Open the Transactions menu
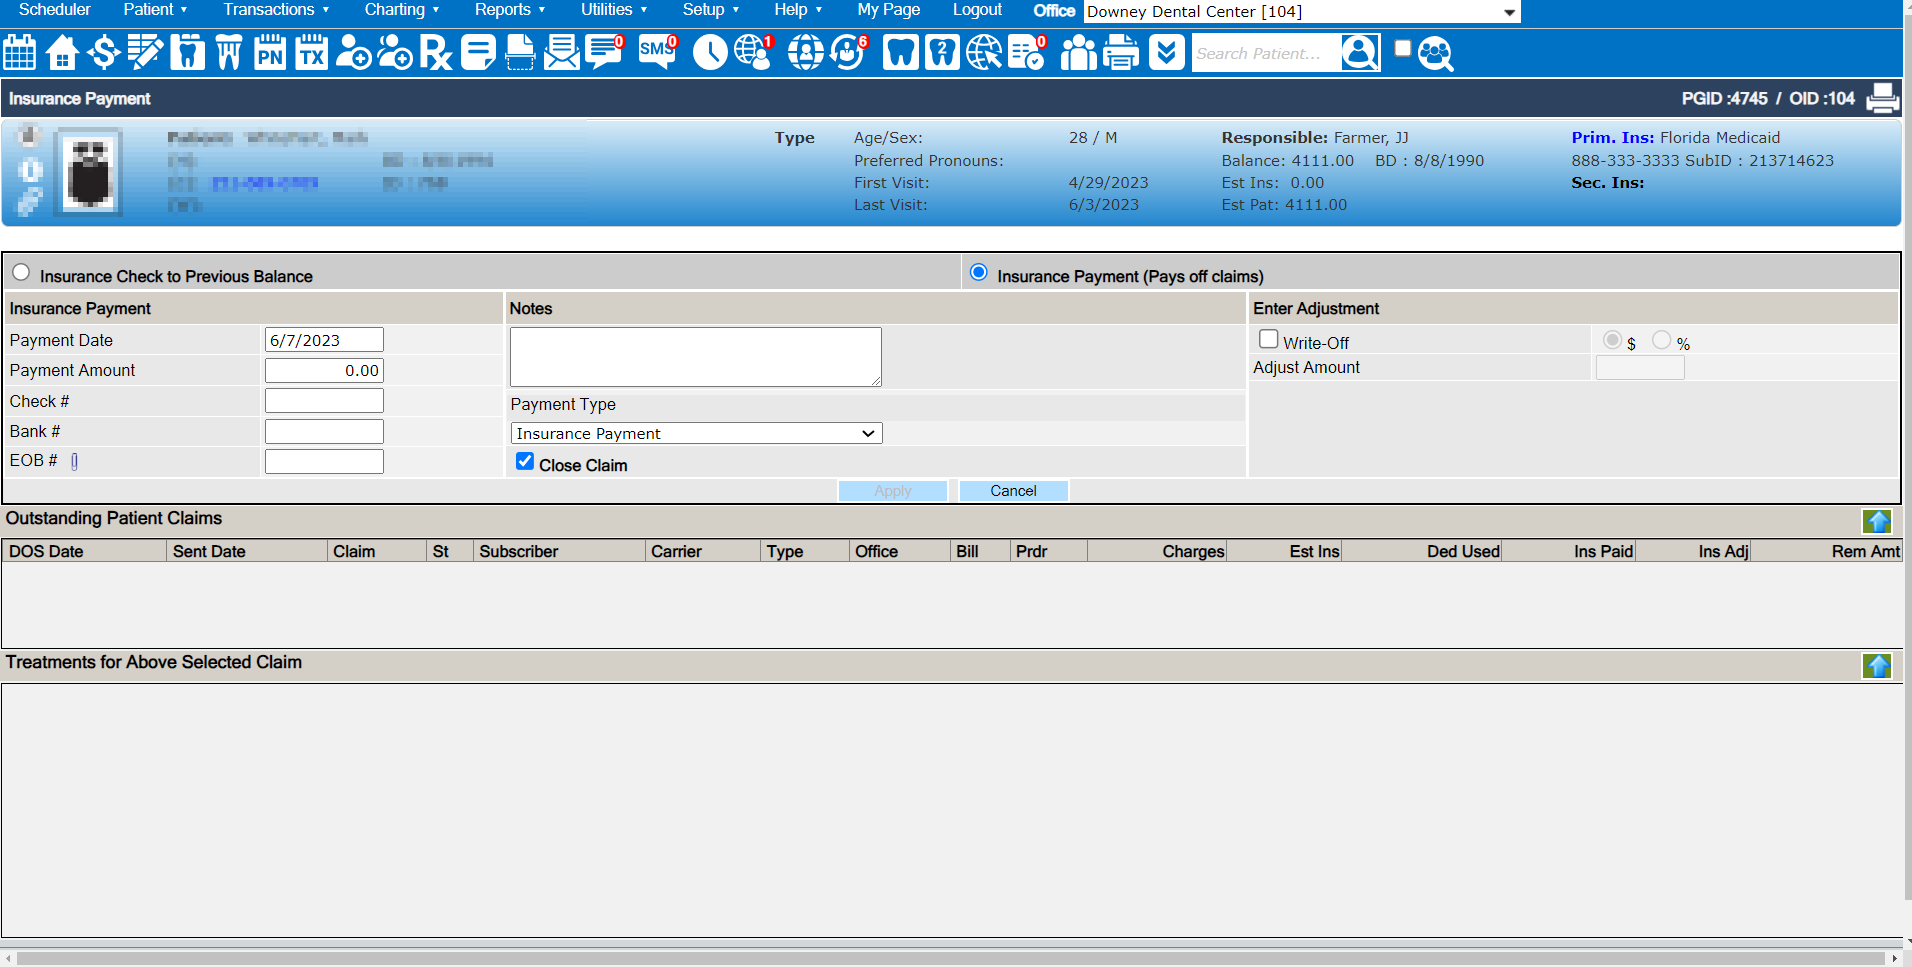 point(270,10)
